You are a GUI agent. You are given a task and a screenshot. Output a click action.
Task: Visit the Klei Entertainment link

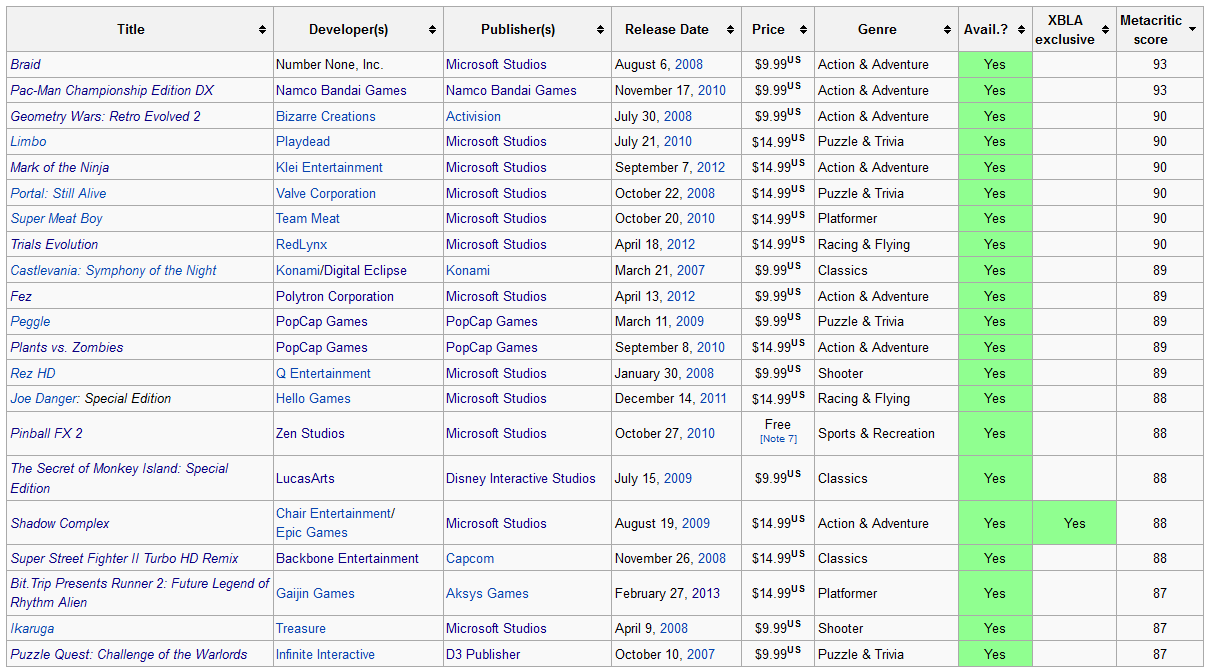coord(329,168)
